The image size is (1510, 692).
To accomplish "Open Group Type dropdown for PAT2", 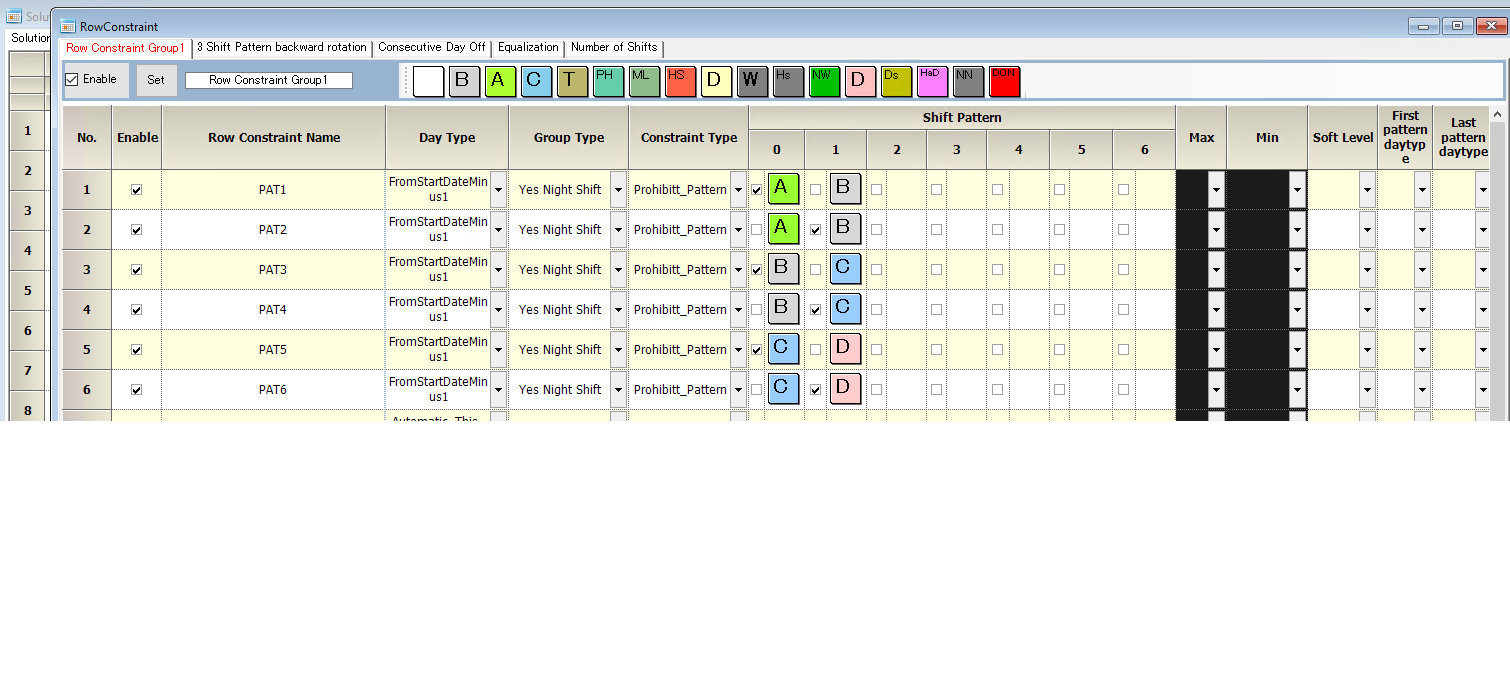I will pyautogui.click(x=618, y=229).
